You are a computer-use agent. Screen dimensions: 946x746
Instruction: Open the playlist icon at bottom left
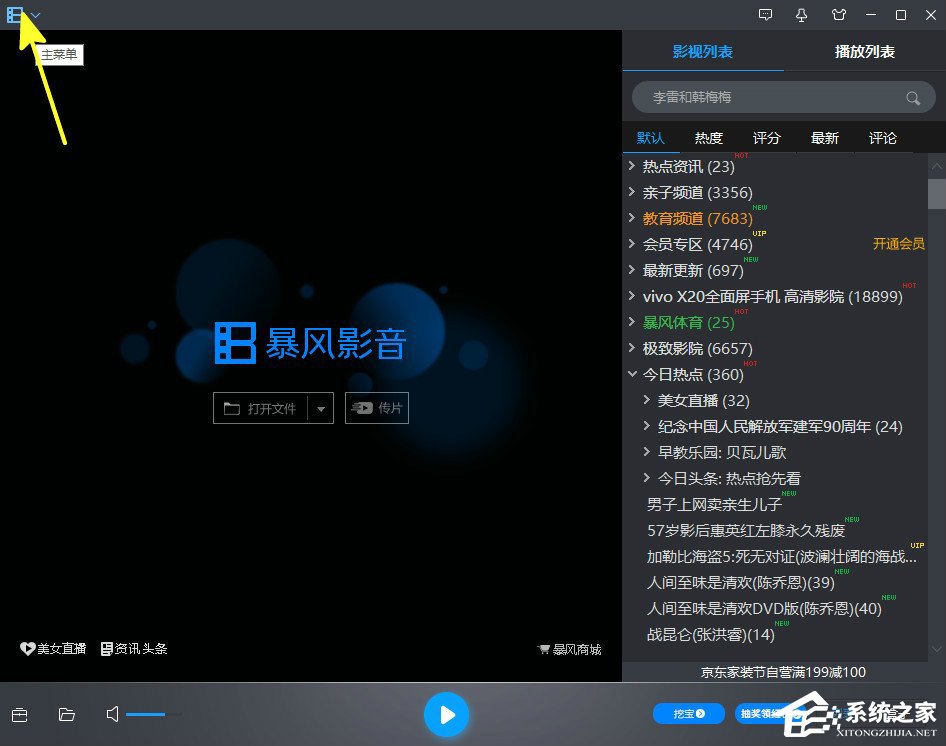tap(19, 714)
